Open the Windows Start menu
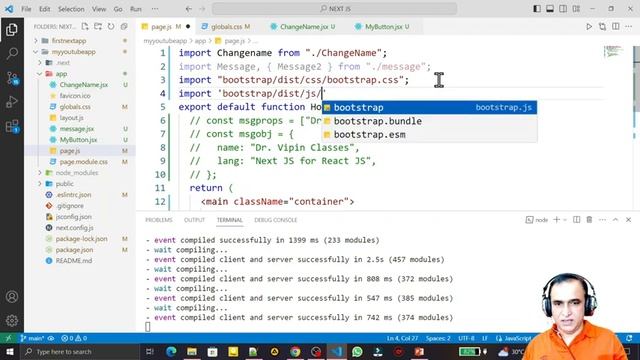The width and height of the screenshot is (640, 360). pyautogui.click(x=10, y=351)
